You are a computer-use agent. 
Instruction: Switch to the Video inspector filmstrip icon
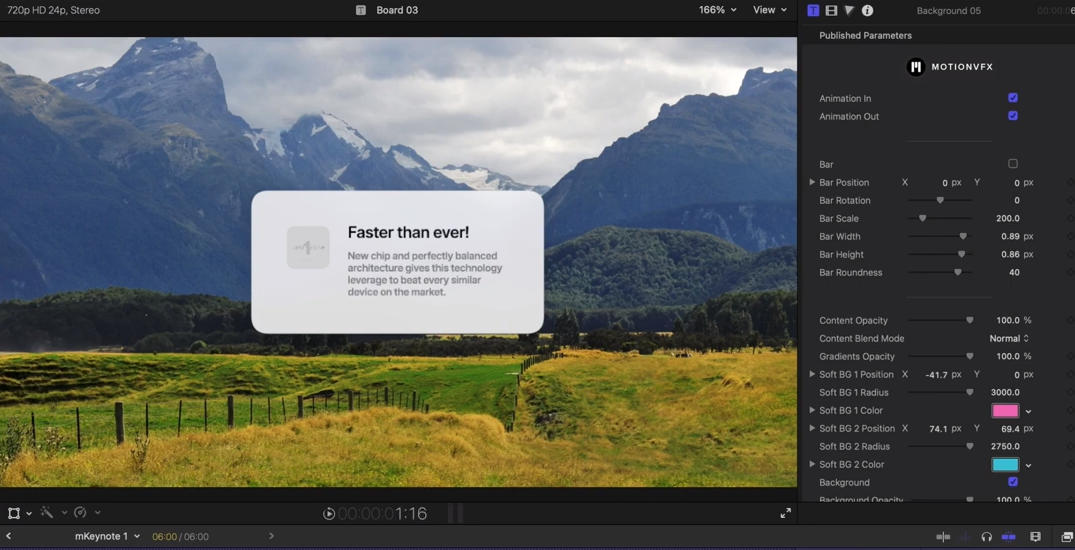click(831, 10)
